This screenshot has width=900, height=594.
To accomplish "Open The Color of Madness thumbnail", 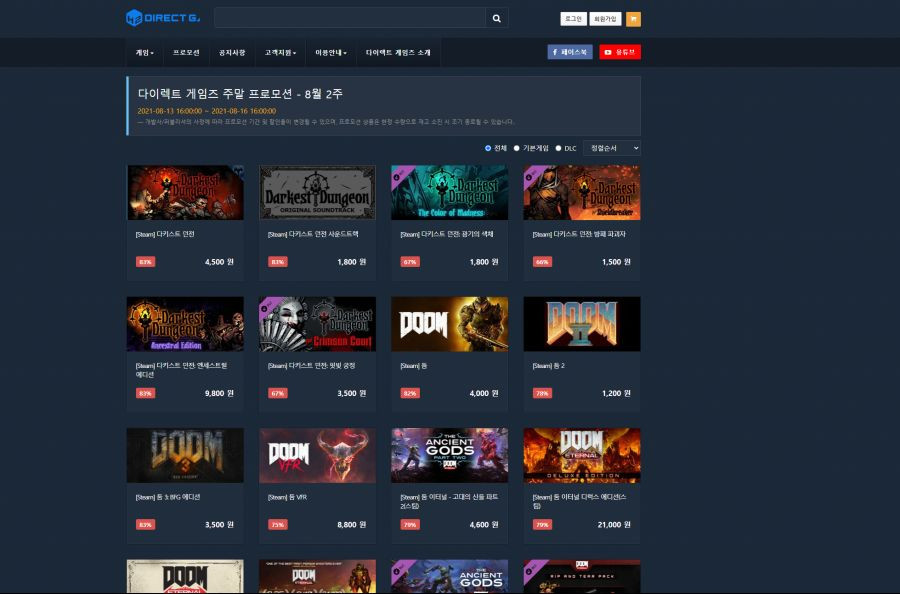I will click(449, 192).
